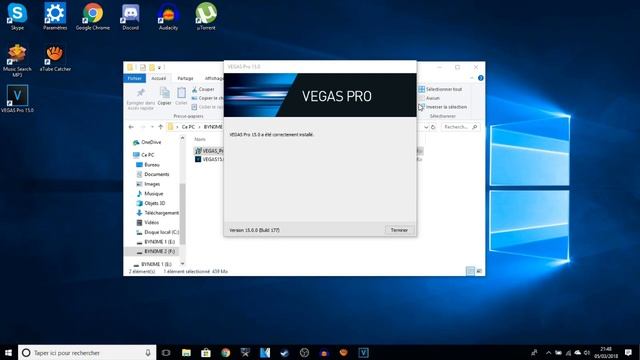Image resolution: width=640 pixels, height=360 pixels.
Task: Launch Audacity from the desktop icon
Action: (x=168, y=16)
